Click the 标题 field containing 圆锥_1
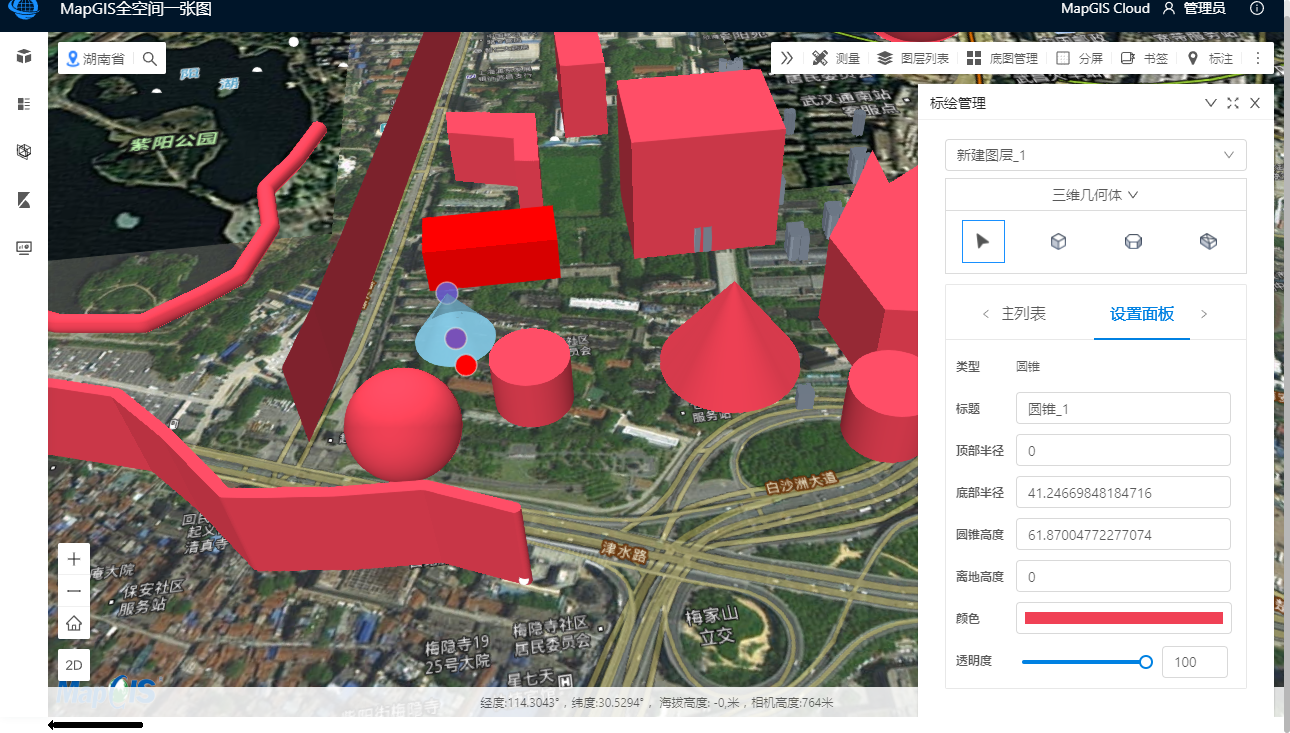1290x733 pixels. (1123, 408)
